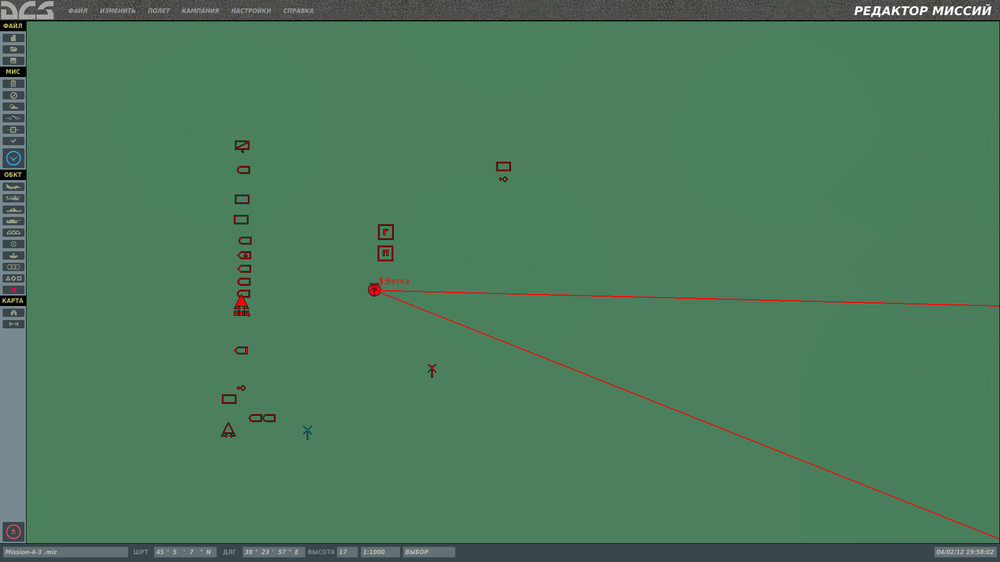Image resolution: width=1000 pixels, height=562 pixels.
Task: Click the red circular exit button
Action: coord(13,531)
